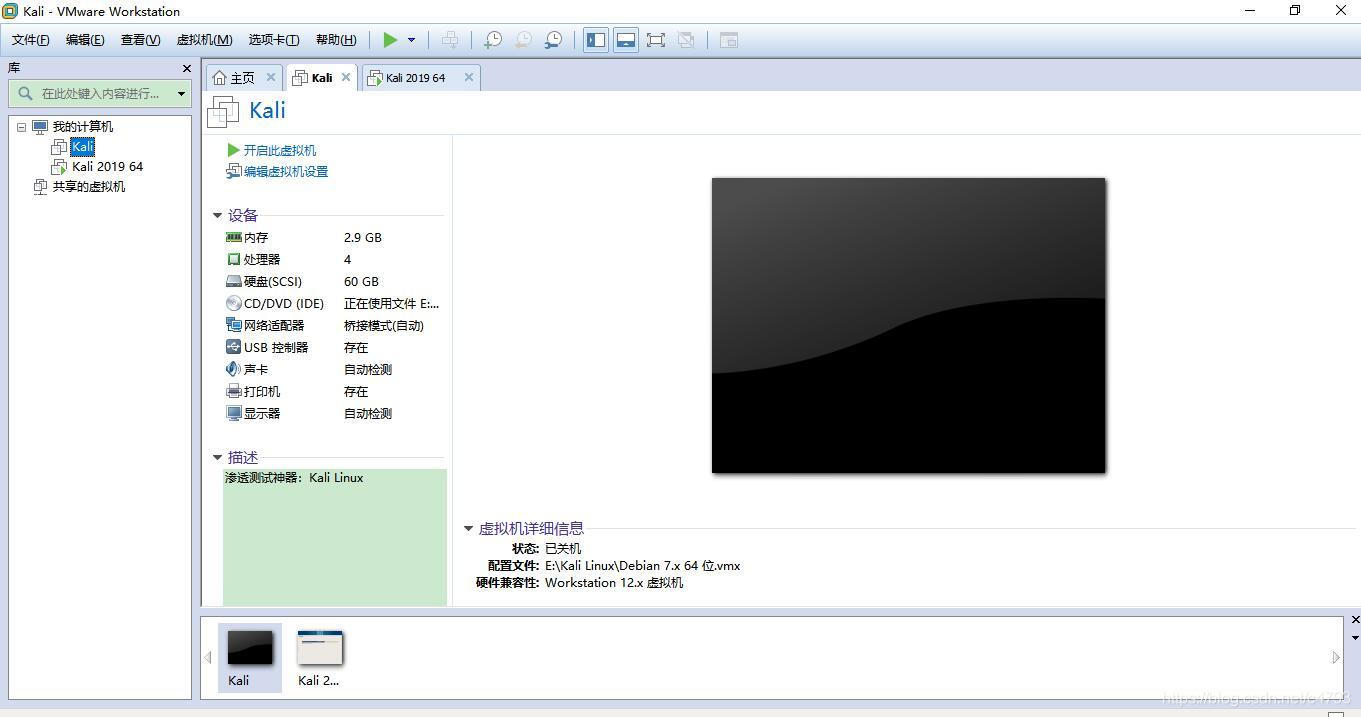This screenshot has height=717, width=1361.
Task: Close the 库 library panel
Action: [186, 68]
